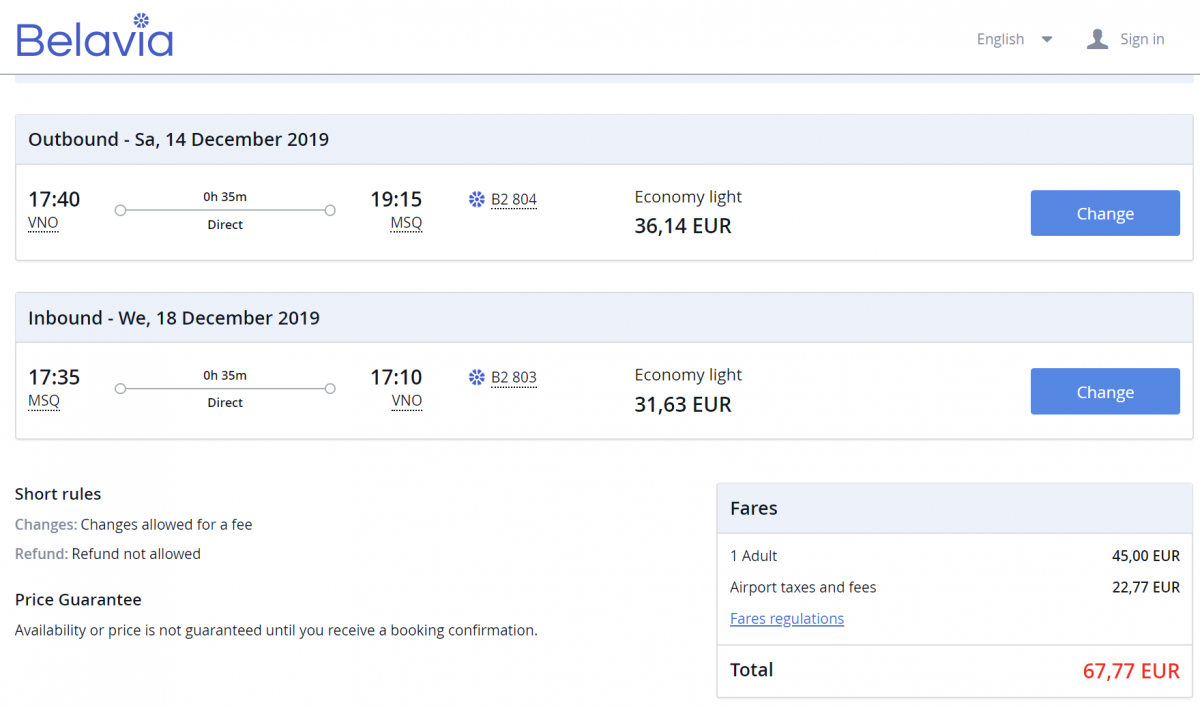Change the inbound flight
The height and width of the screenshot is (707, 1200).
point(1105,392)
